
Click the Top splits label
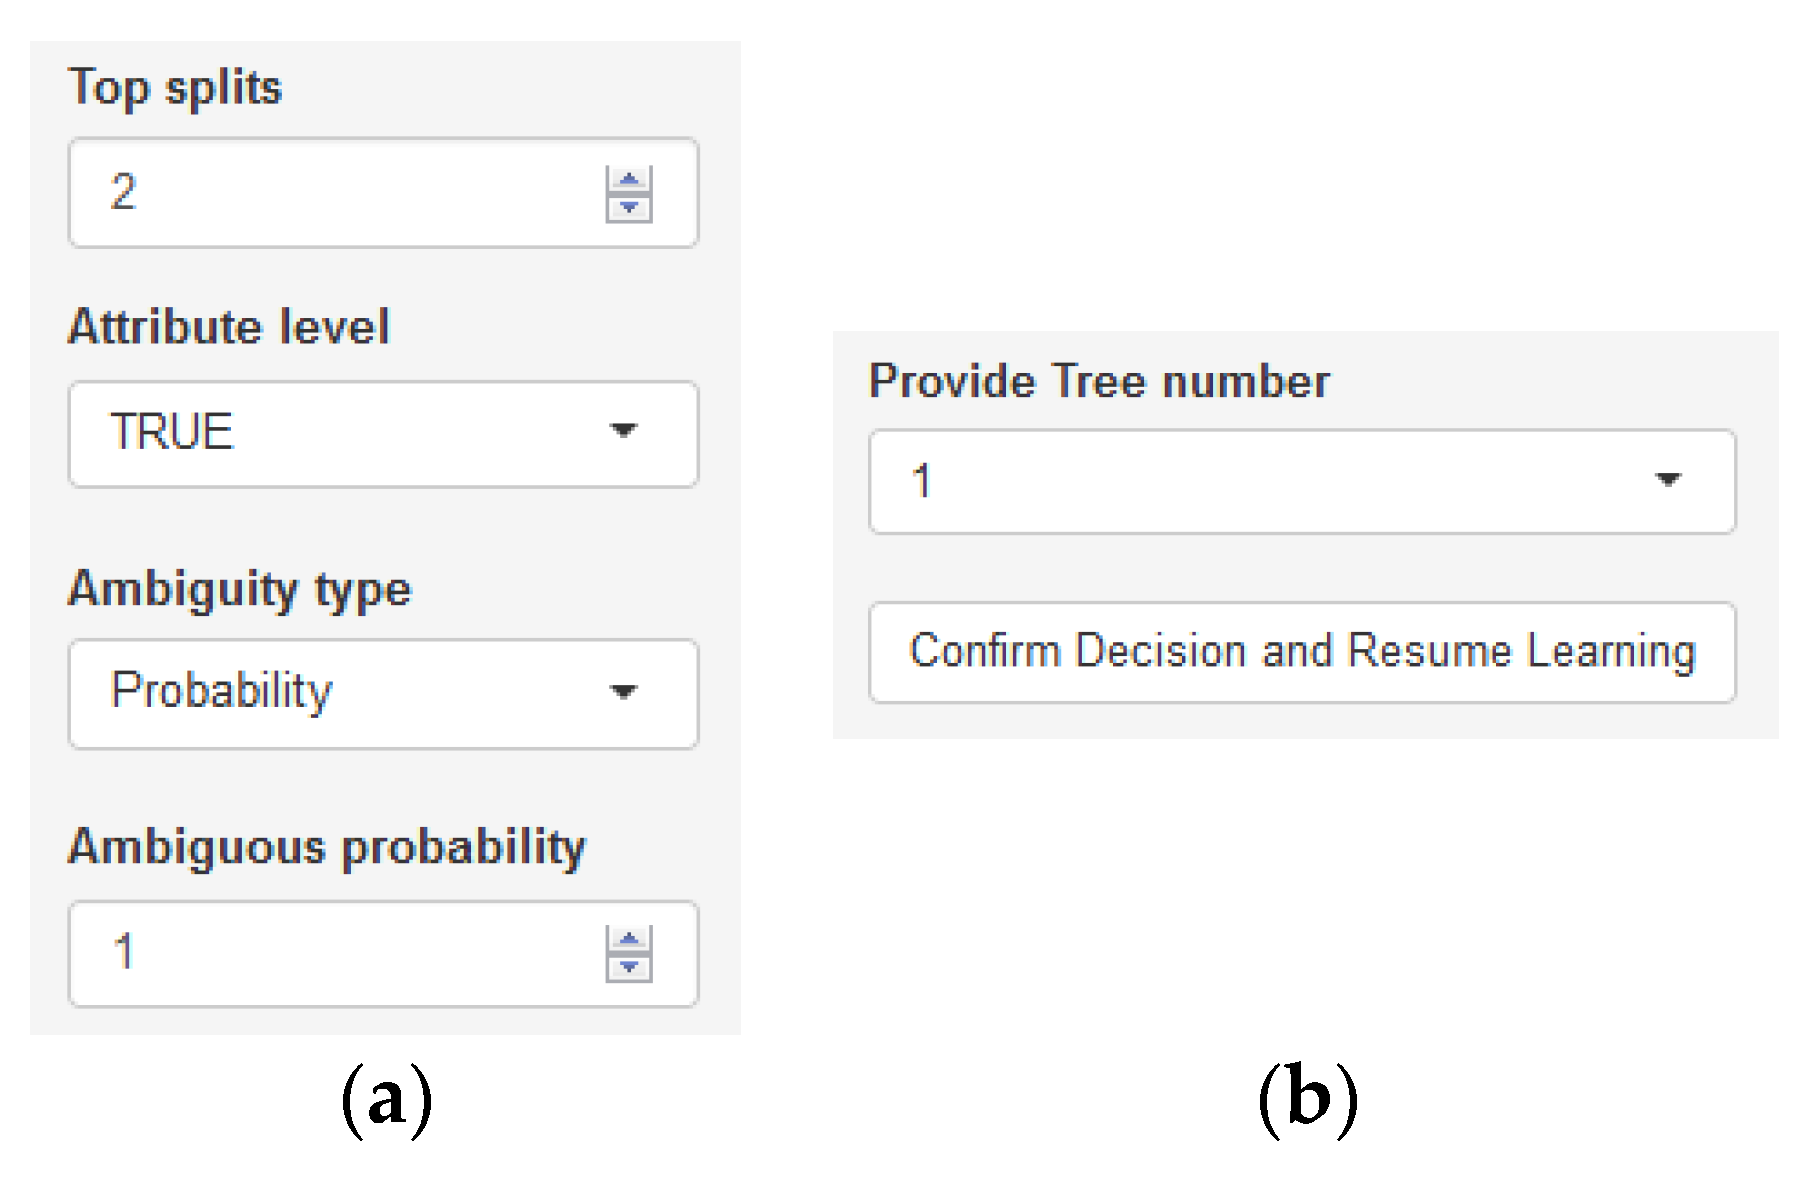click(x=175, y=88)
